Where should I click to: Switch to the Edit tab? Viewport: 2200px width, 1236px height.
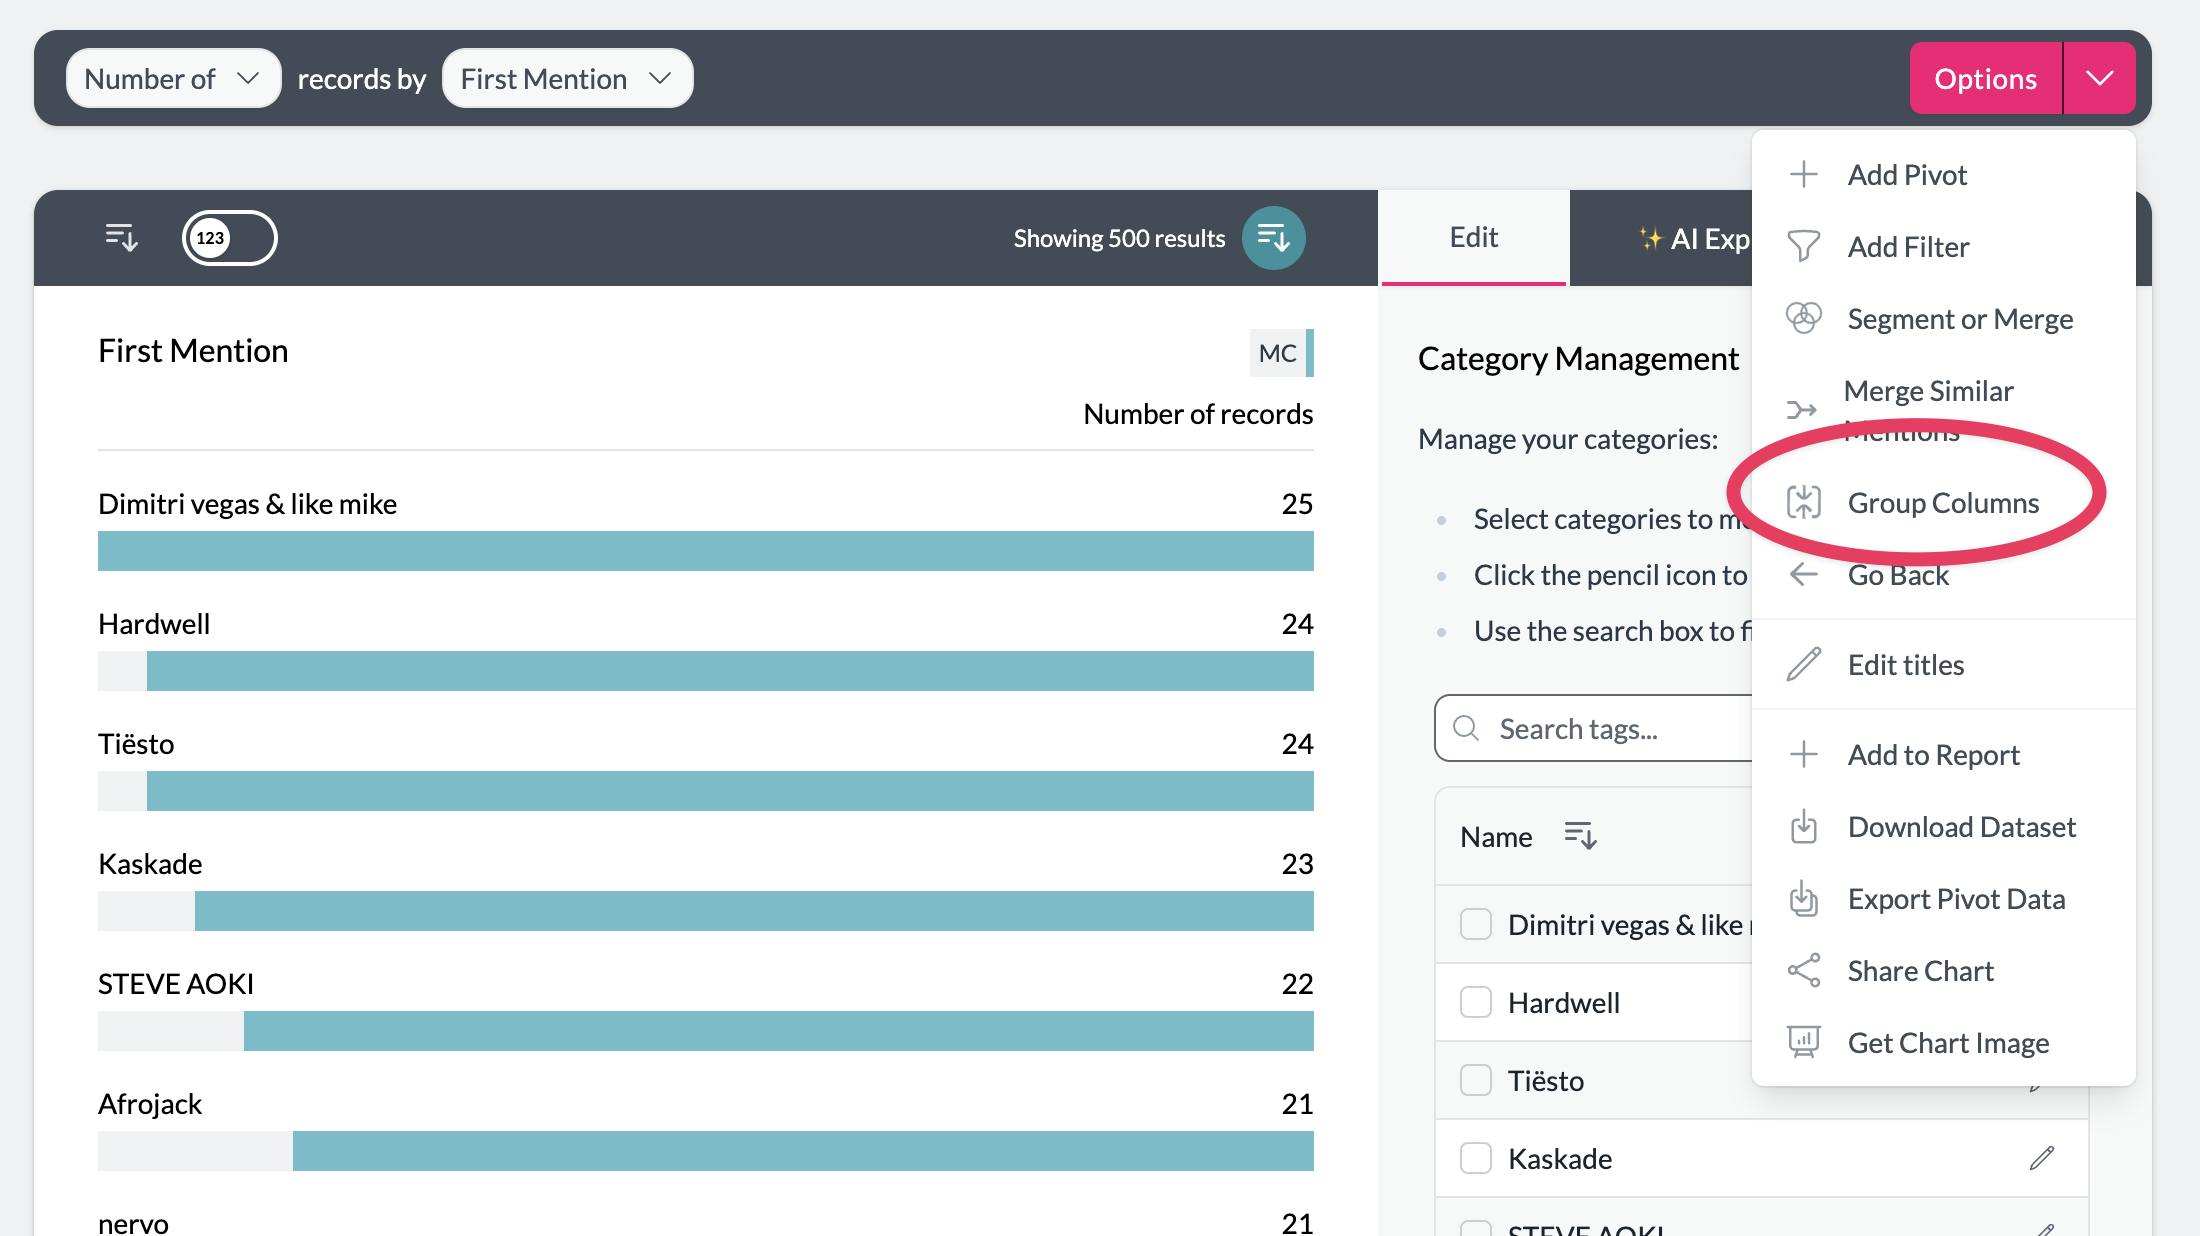(1473, 238)
